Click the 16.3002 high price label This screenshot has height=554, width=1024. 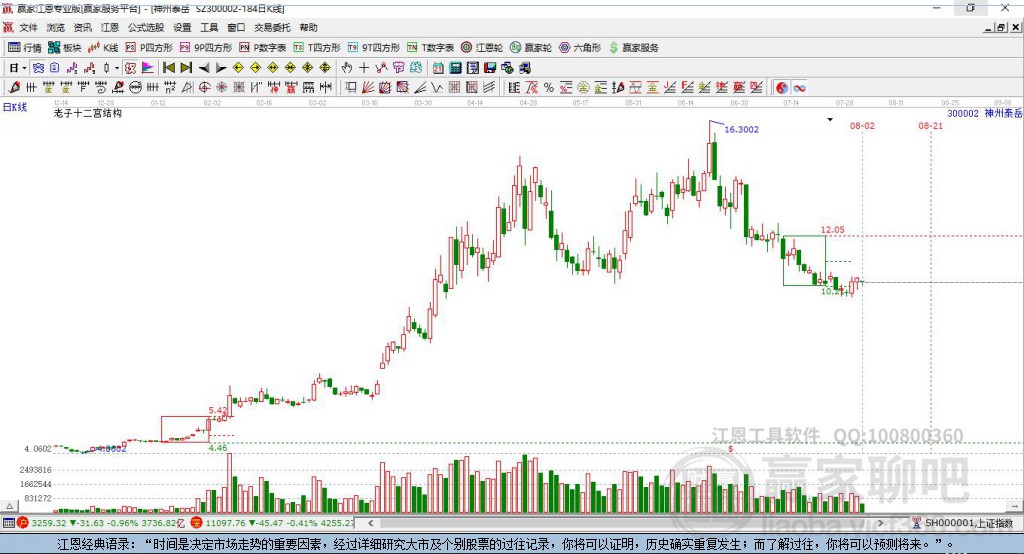click(x=742, y=129)
